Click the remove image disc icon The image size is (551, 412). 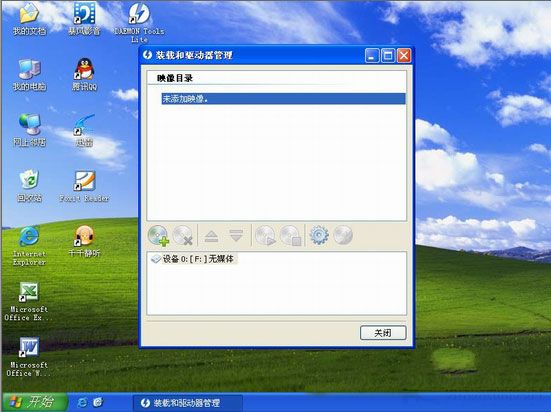(x=183, y=235)
